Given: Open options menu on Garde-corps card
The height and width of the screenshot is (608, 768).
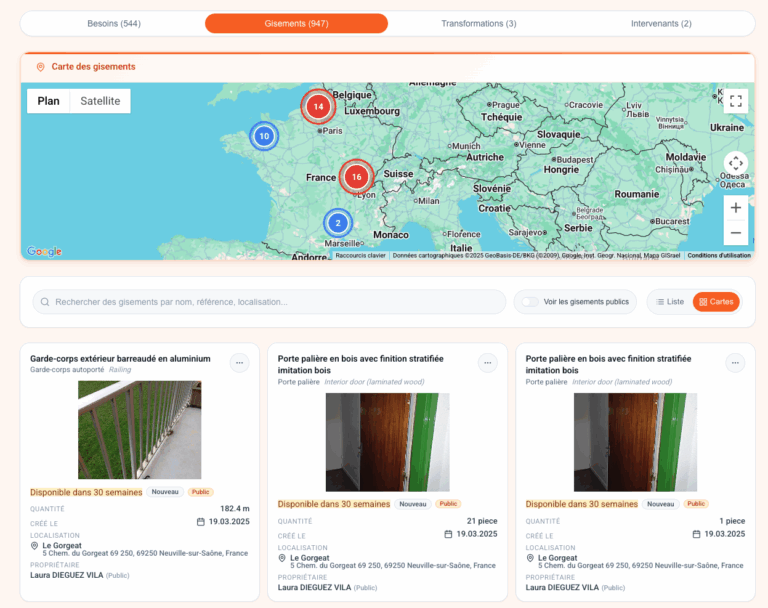Looking at the screenshot, I should [239, 363].
